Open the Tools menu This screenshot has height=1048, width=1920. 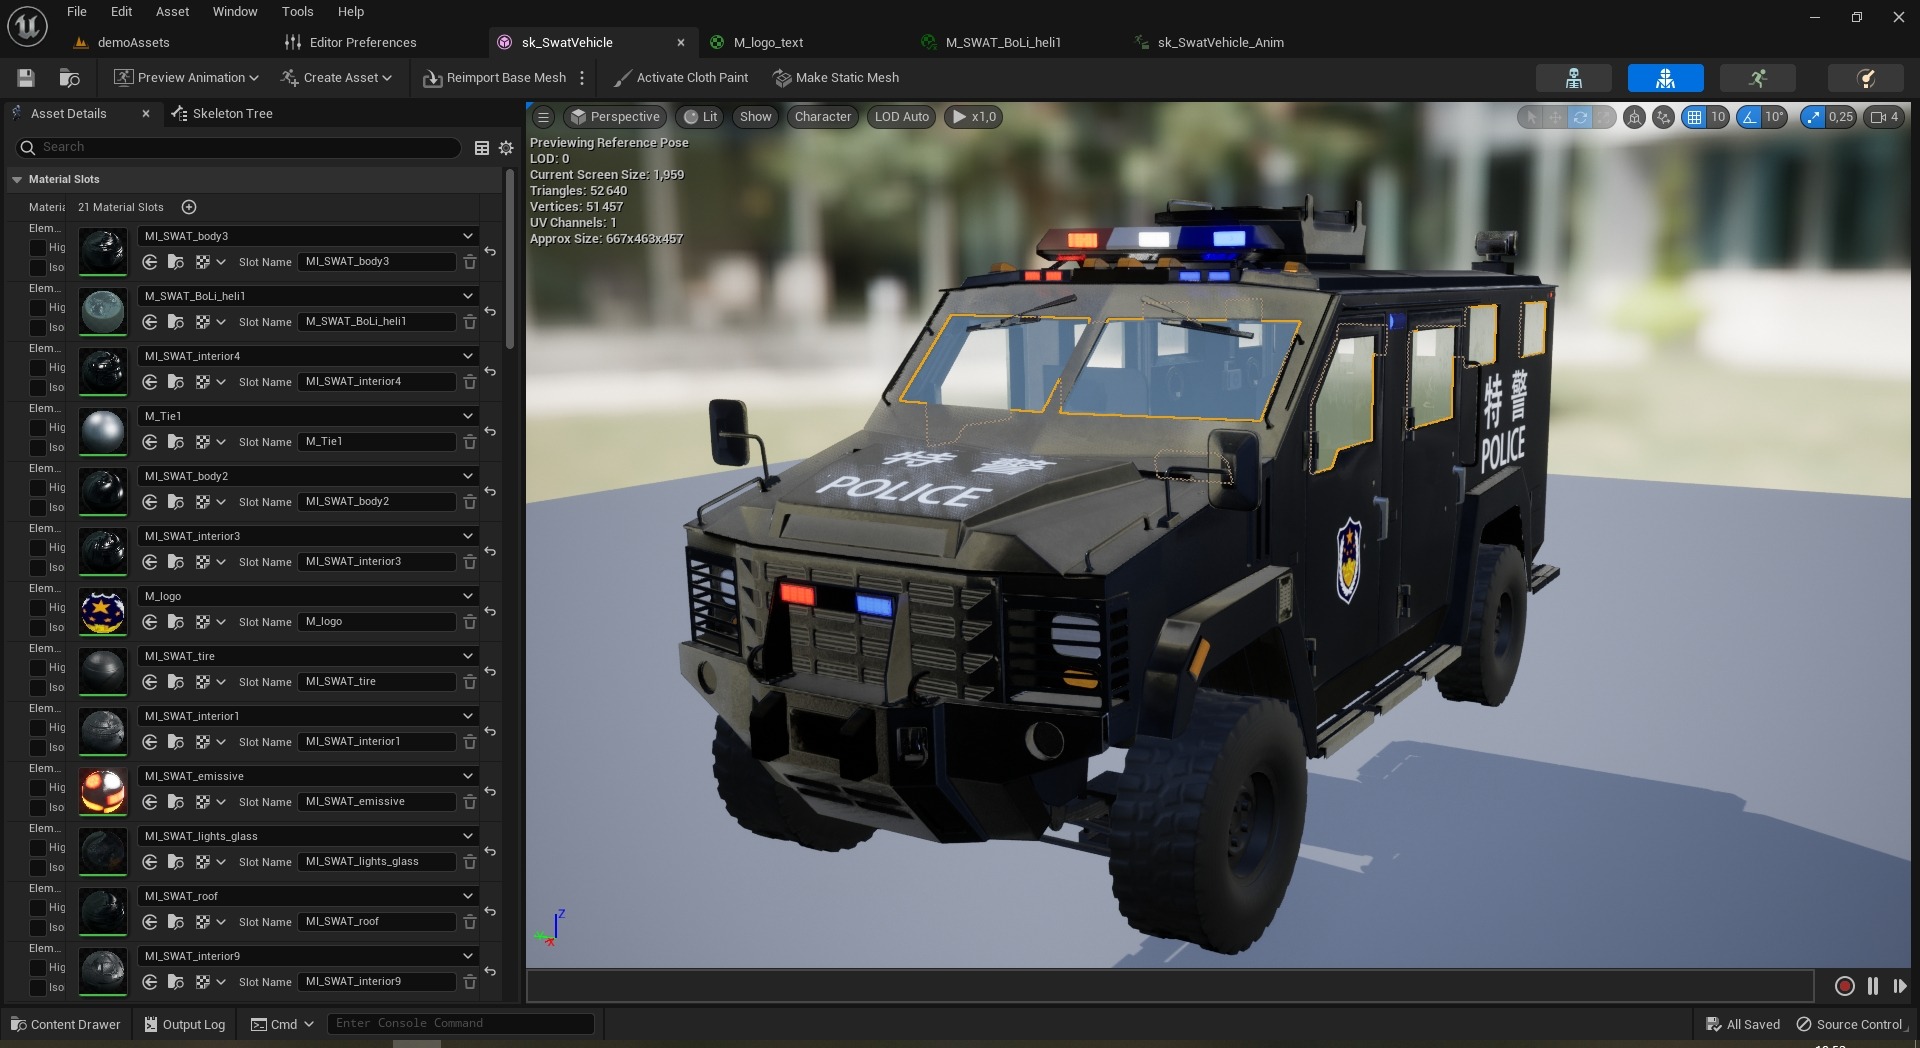297,12
